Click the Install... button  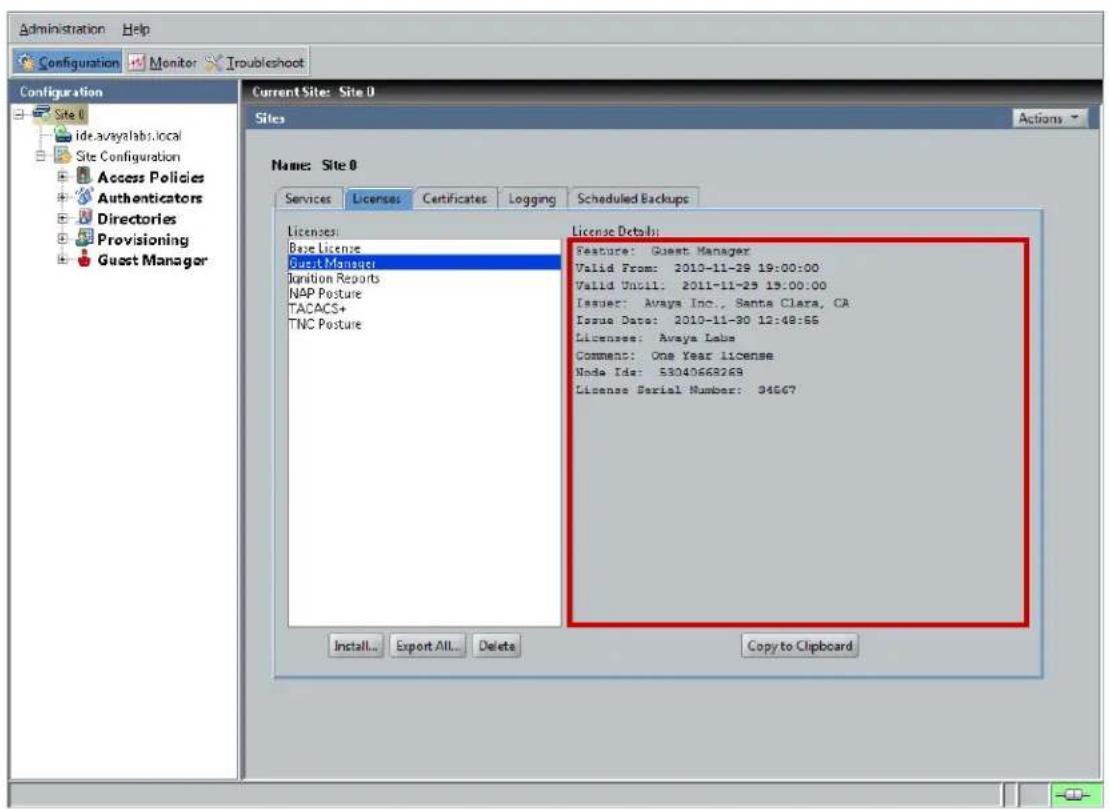[356, 646]
